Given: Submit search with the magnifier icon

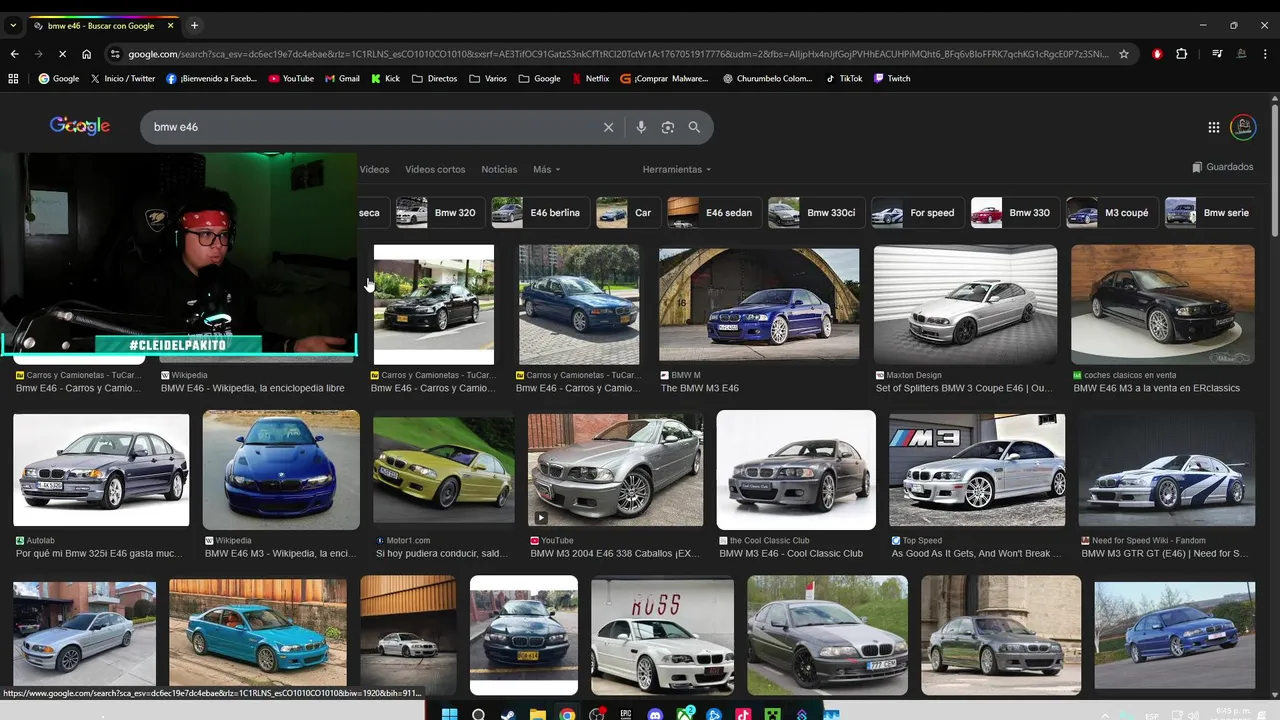Looking at the screenshot, I should [694, 127].
